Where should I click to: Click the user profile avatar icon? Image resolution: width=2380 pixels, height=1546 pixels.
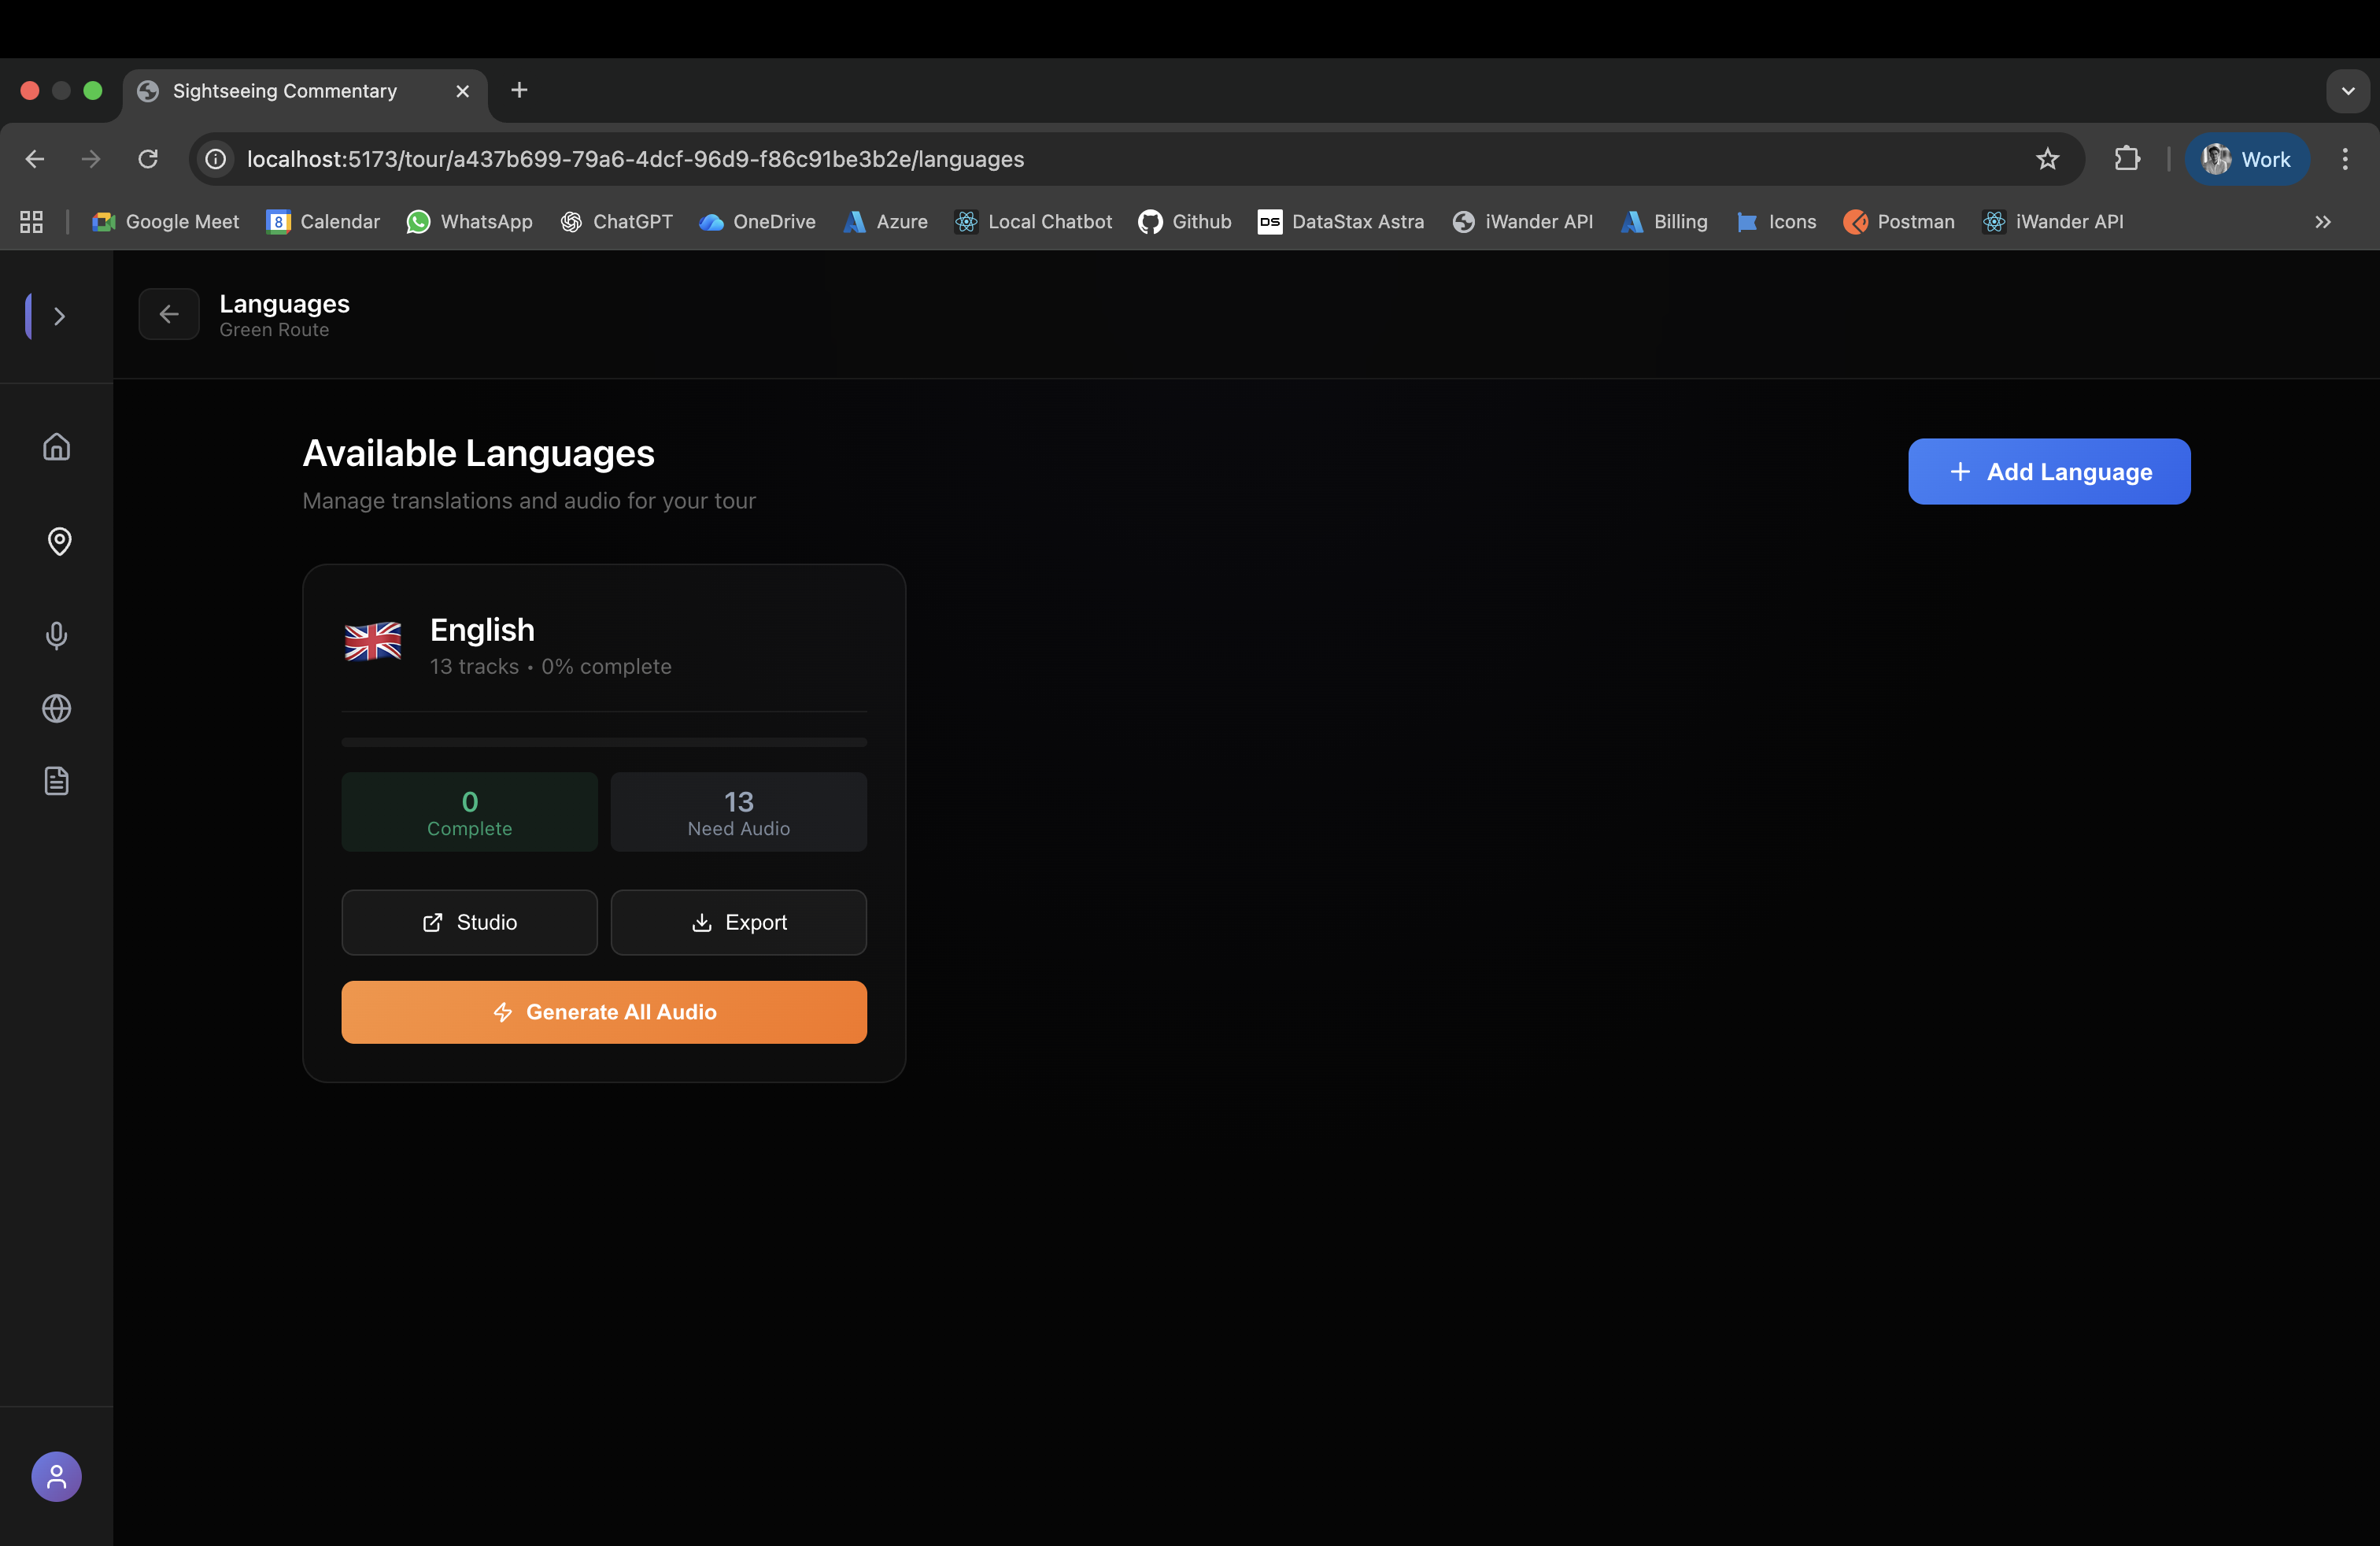pyautogui.click(x=56, y=1476)
